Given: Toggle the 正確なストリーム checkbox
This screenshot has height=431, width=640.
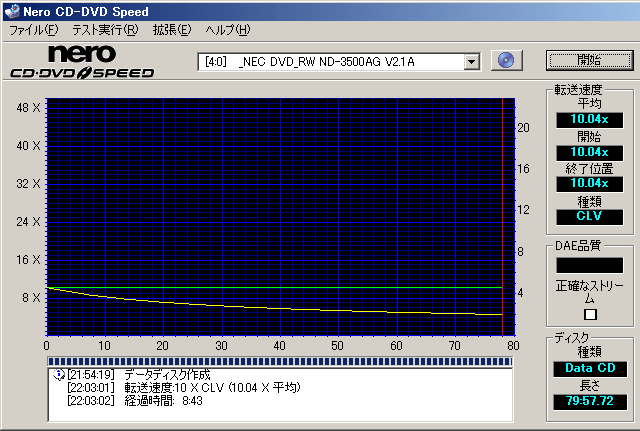Looking at the screenshot, I should (590, 314).
